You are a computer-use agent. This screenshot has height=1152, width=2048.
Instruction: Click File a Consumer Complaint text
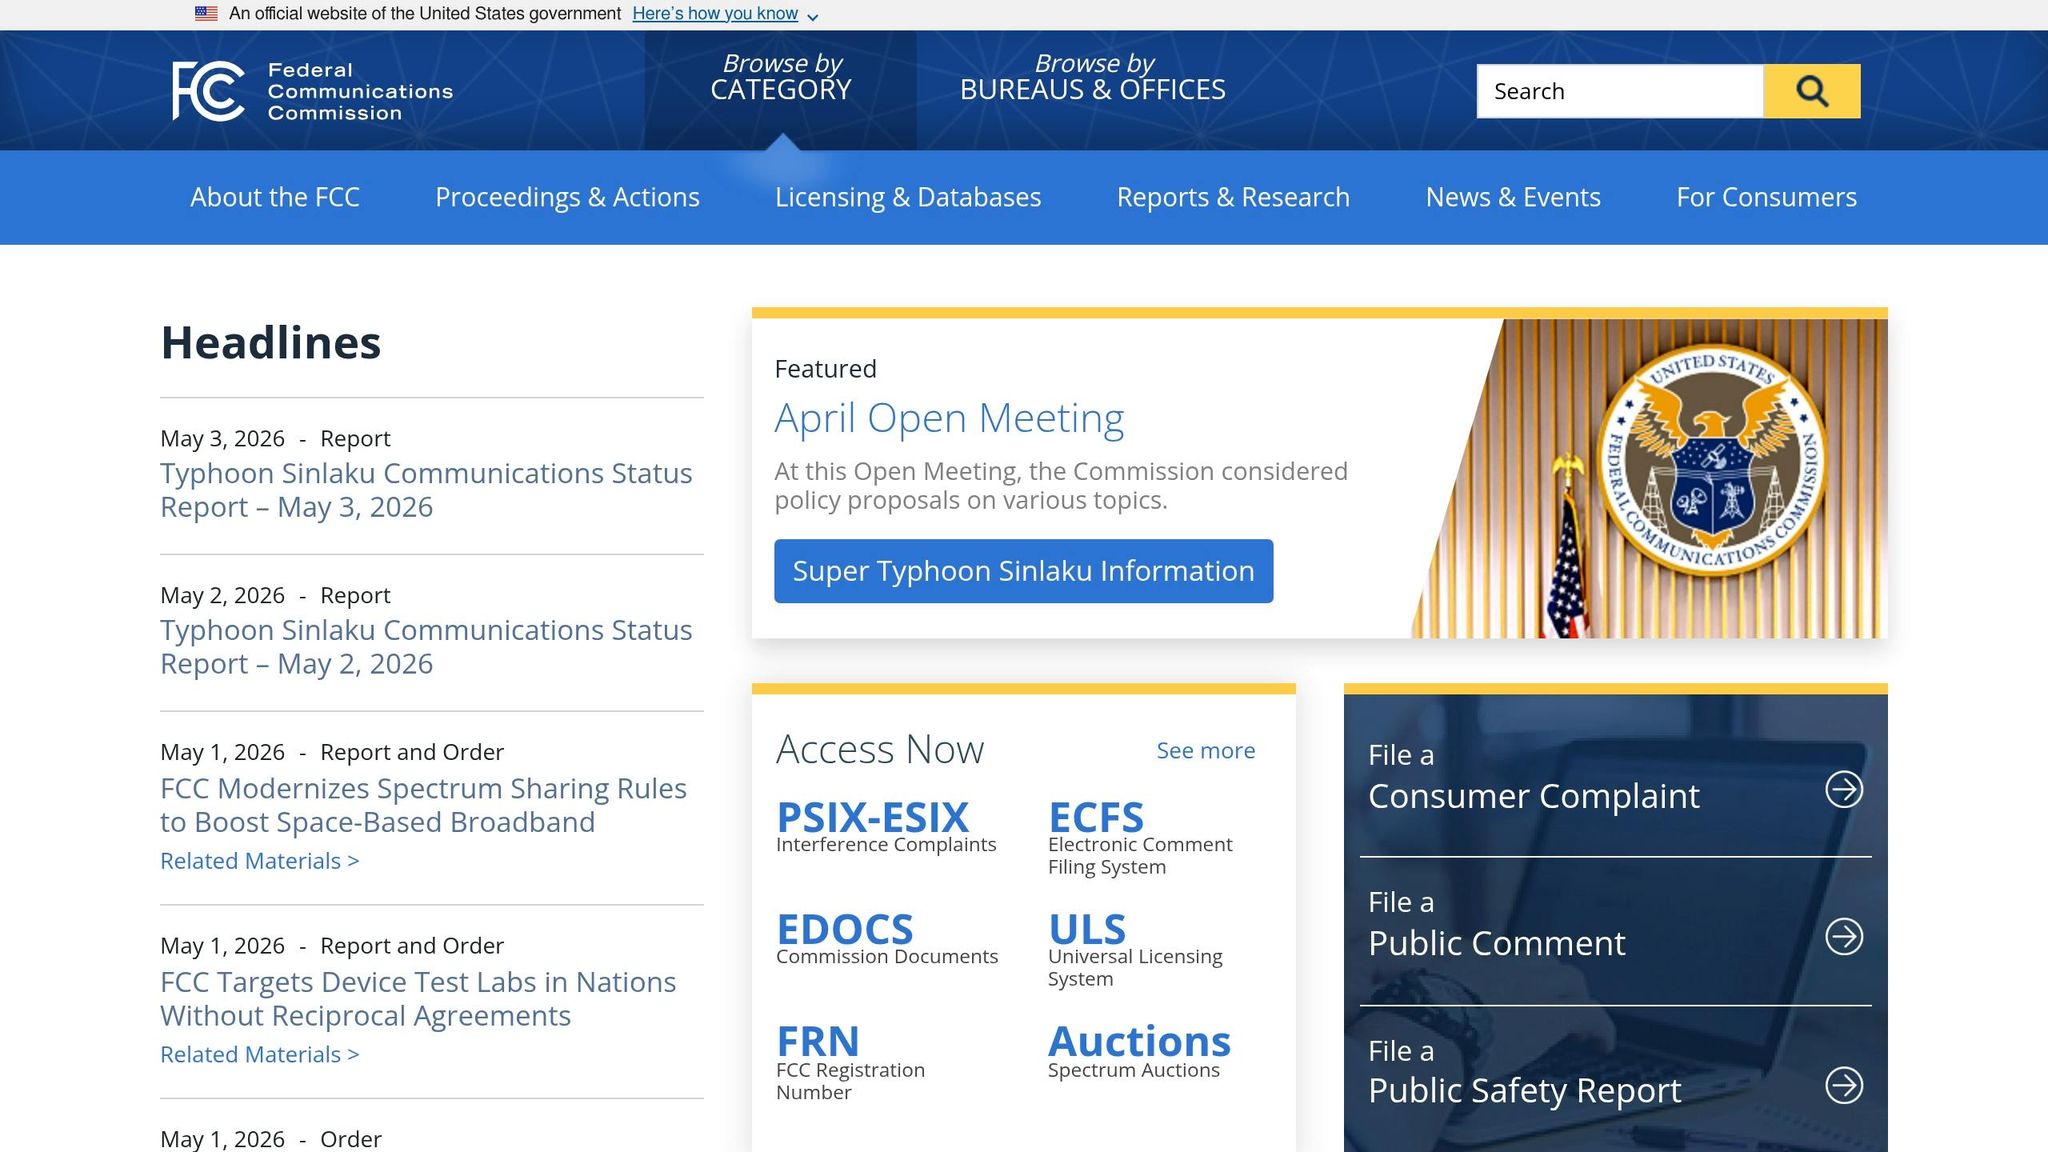coord(1533,777)
